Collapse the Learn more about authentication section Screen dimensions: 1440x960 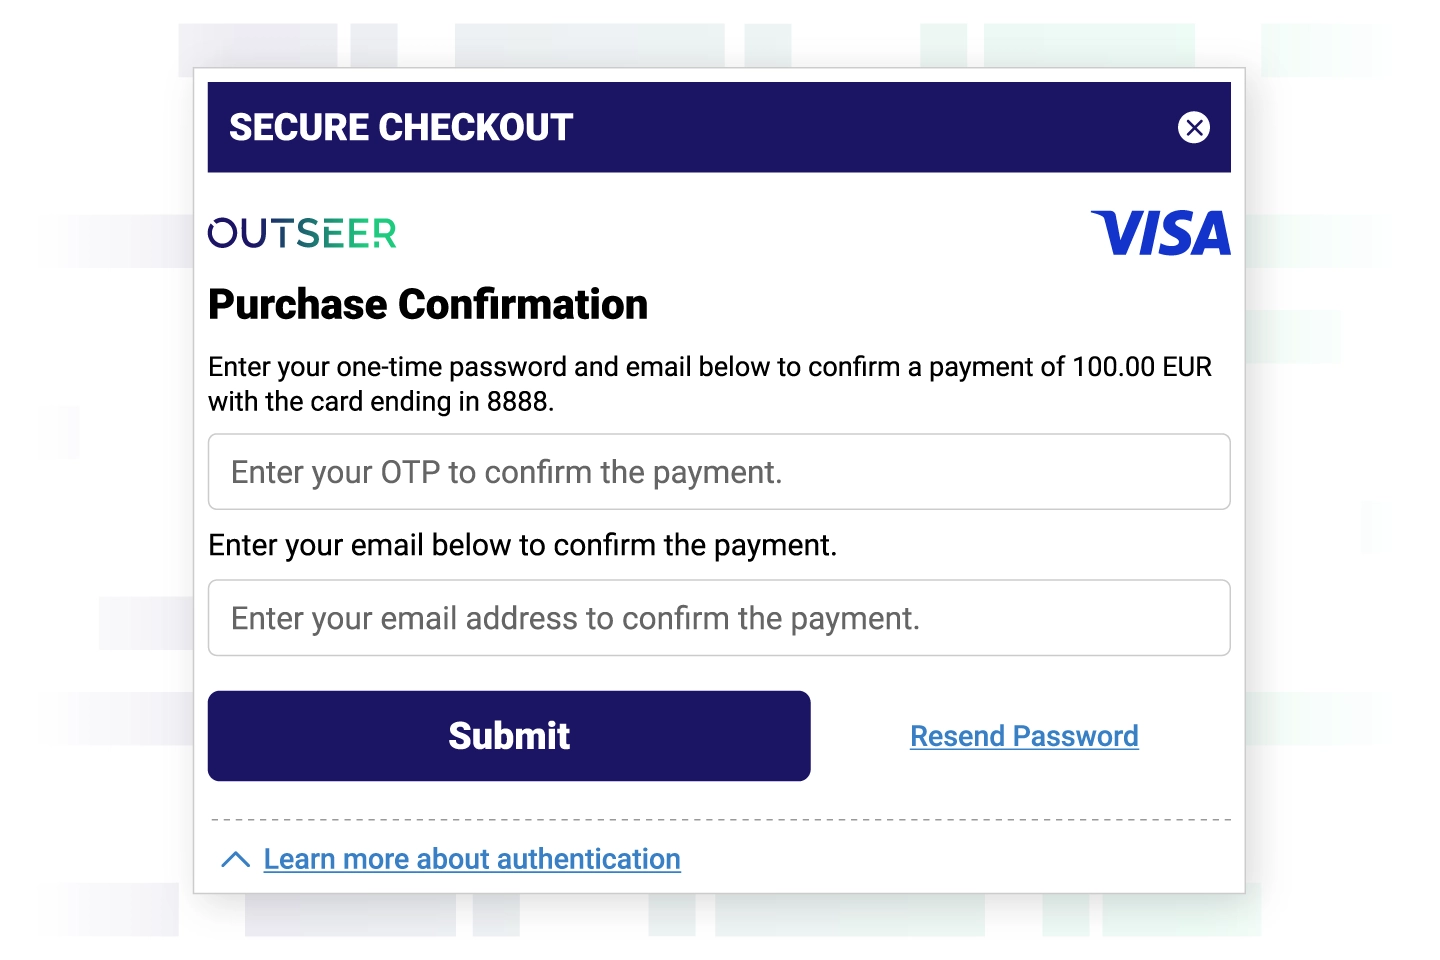236,859
